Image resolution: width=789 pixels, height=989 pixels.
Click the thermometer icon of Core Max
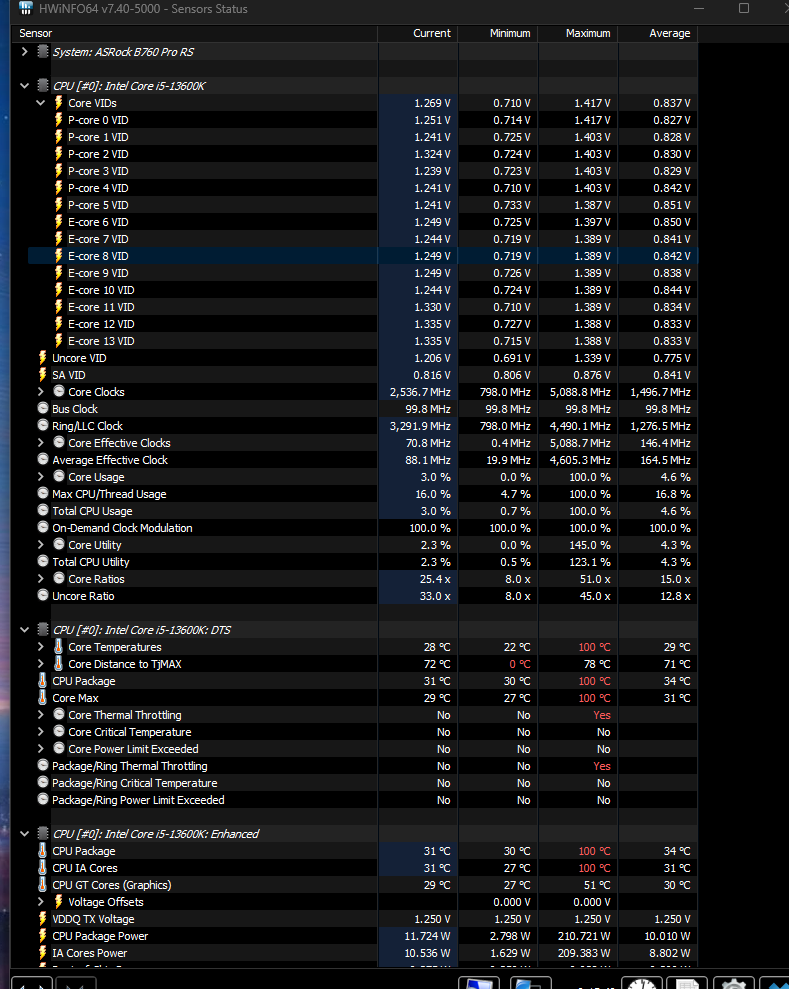coord(43,698)
